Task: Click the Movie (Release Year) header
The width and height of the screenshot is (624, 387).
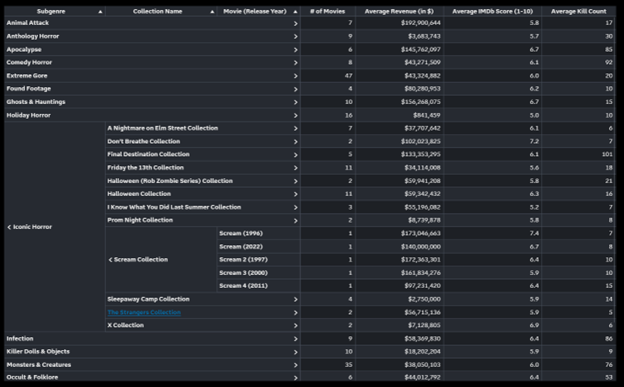Action: 255,11
